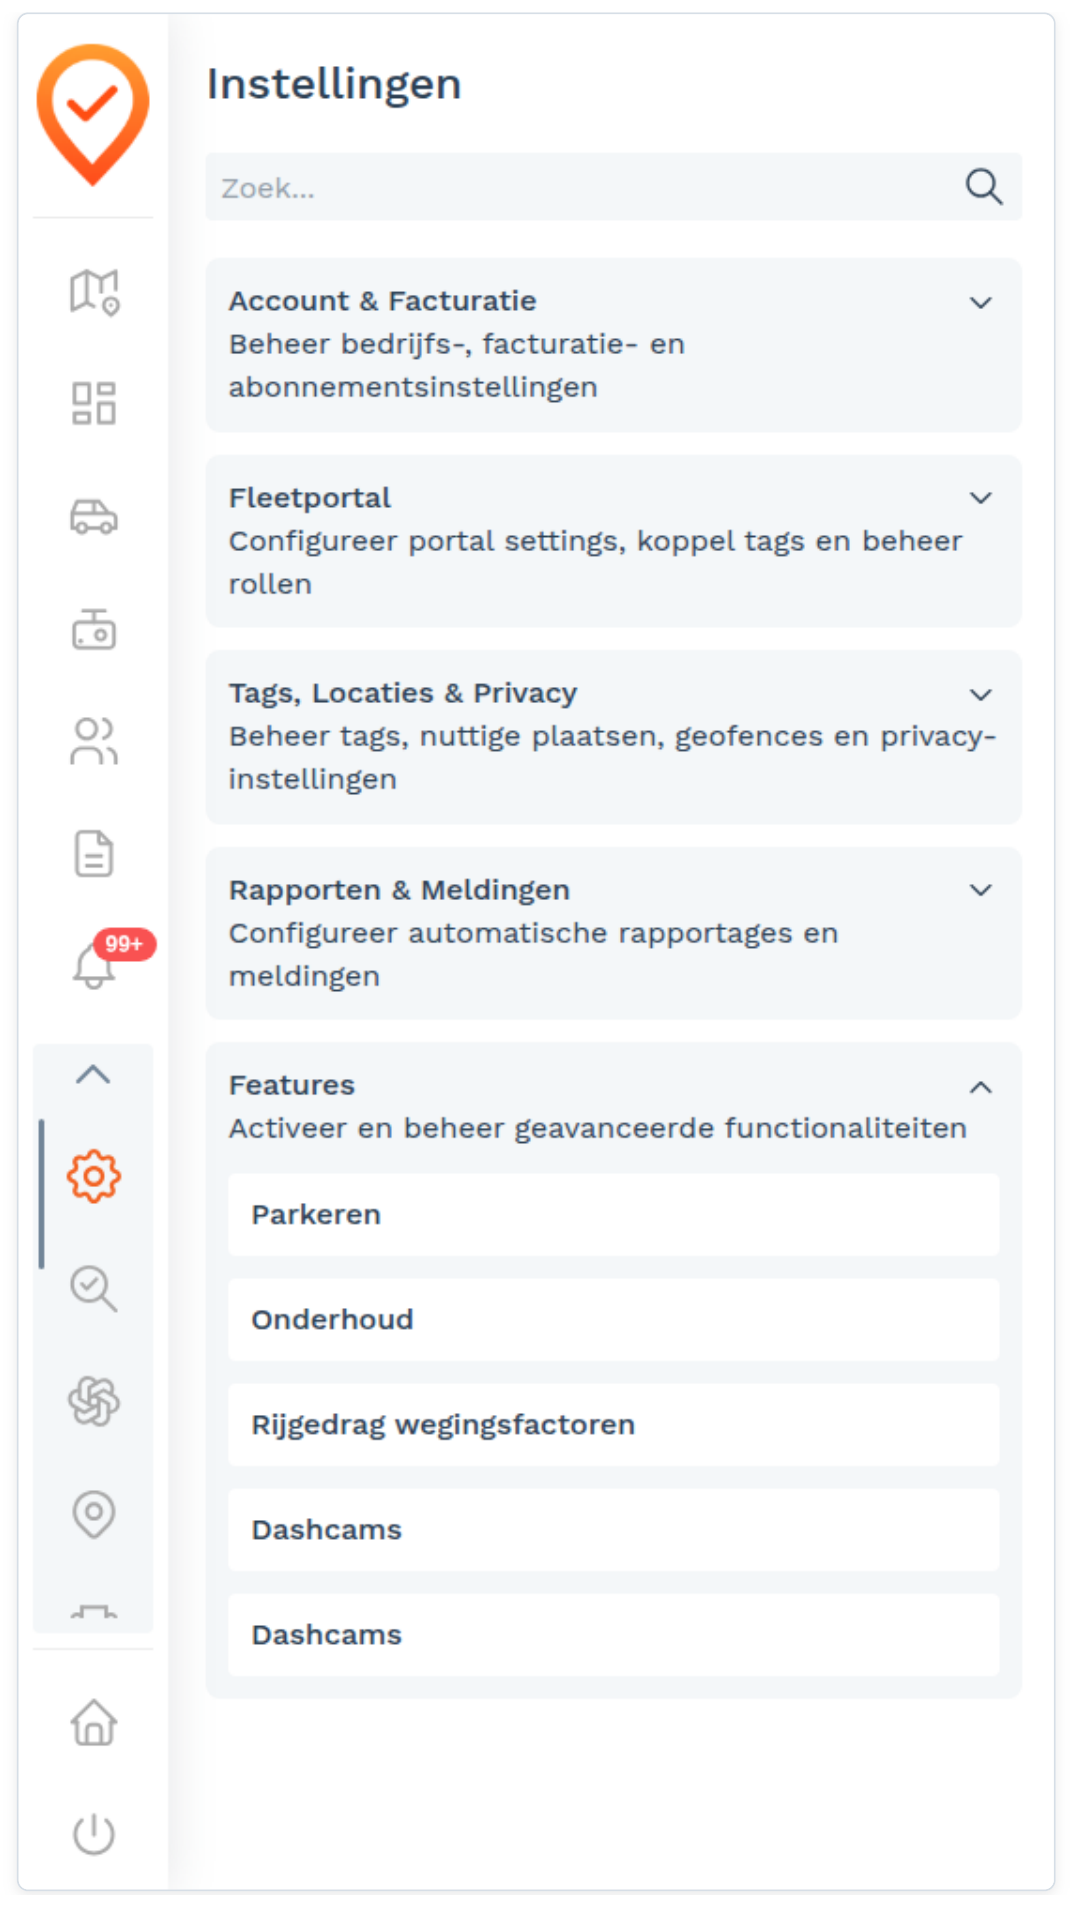Click 'Configureer automatische rapportages en meldingen' description
Screen dimensions: 1072x1912
(533, 954)
